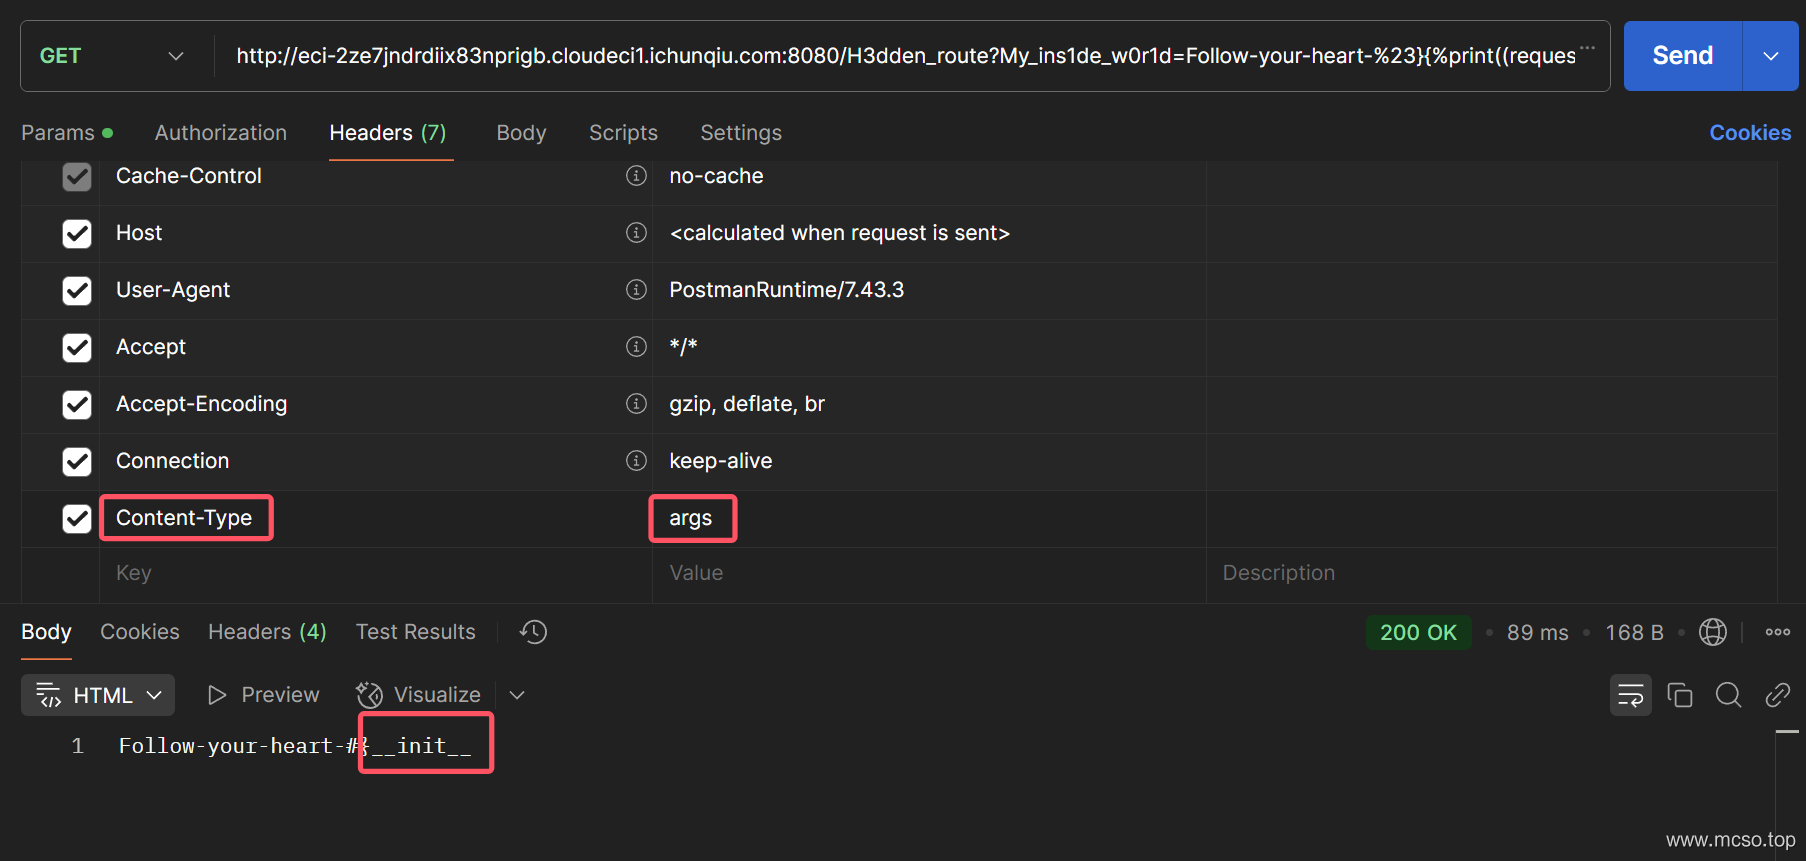Open the HTML format dropdown
1806x861 pixels.
pos(98,695)
